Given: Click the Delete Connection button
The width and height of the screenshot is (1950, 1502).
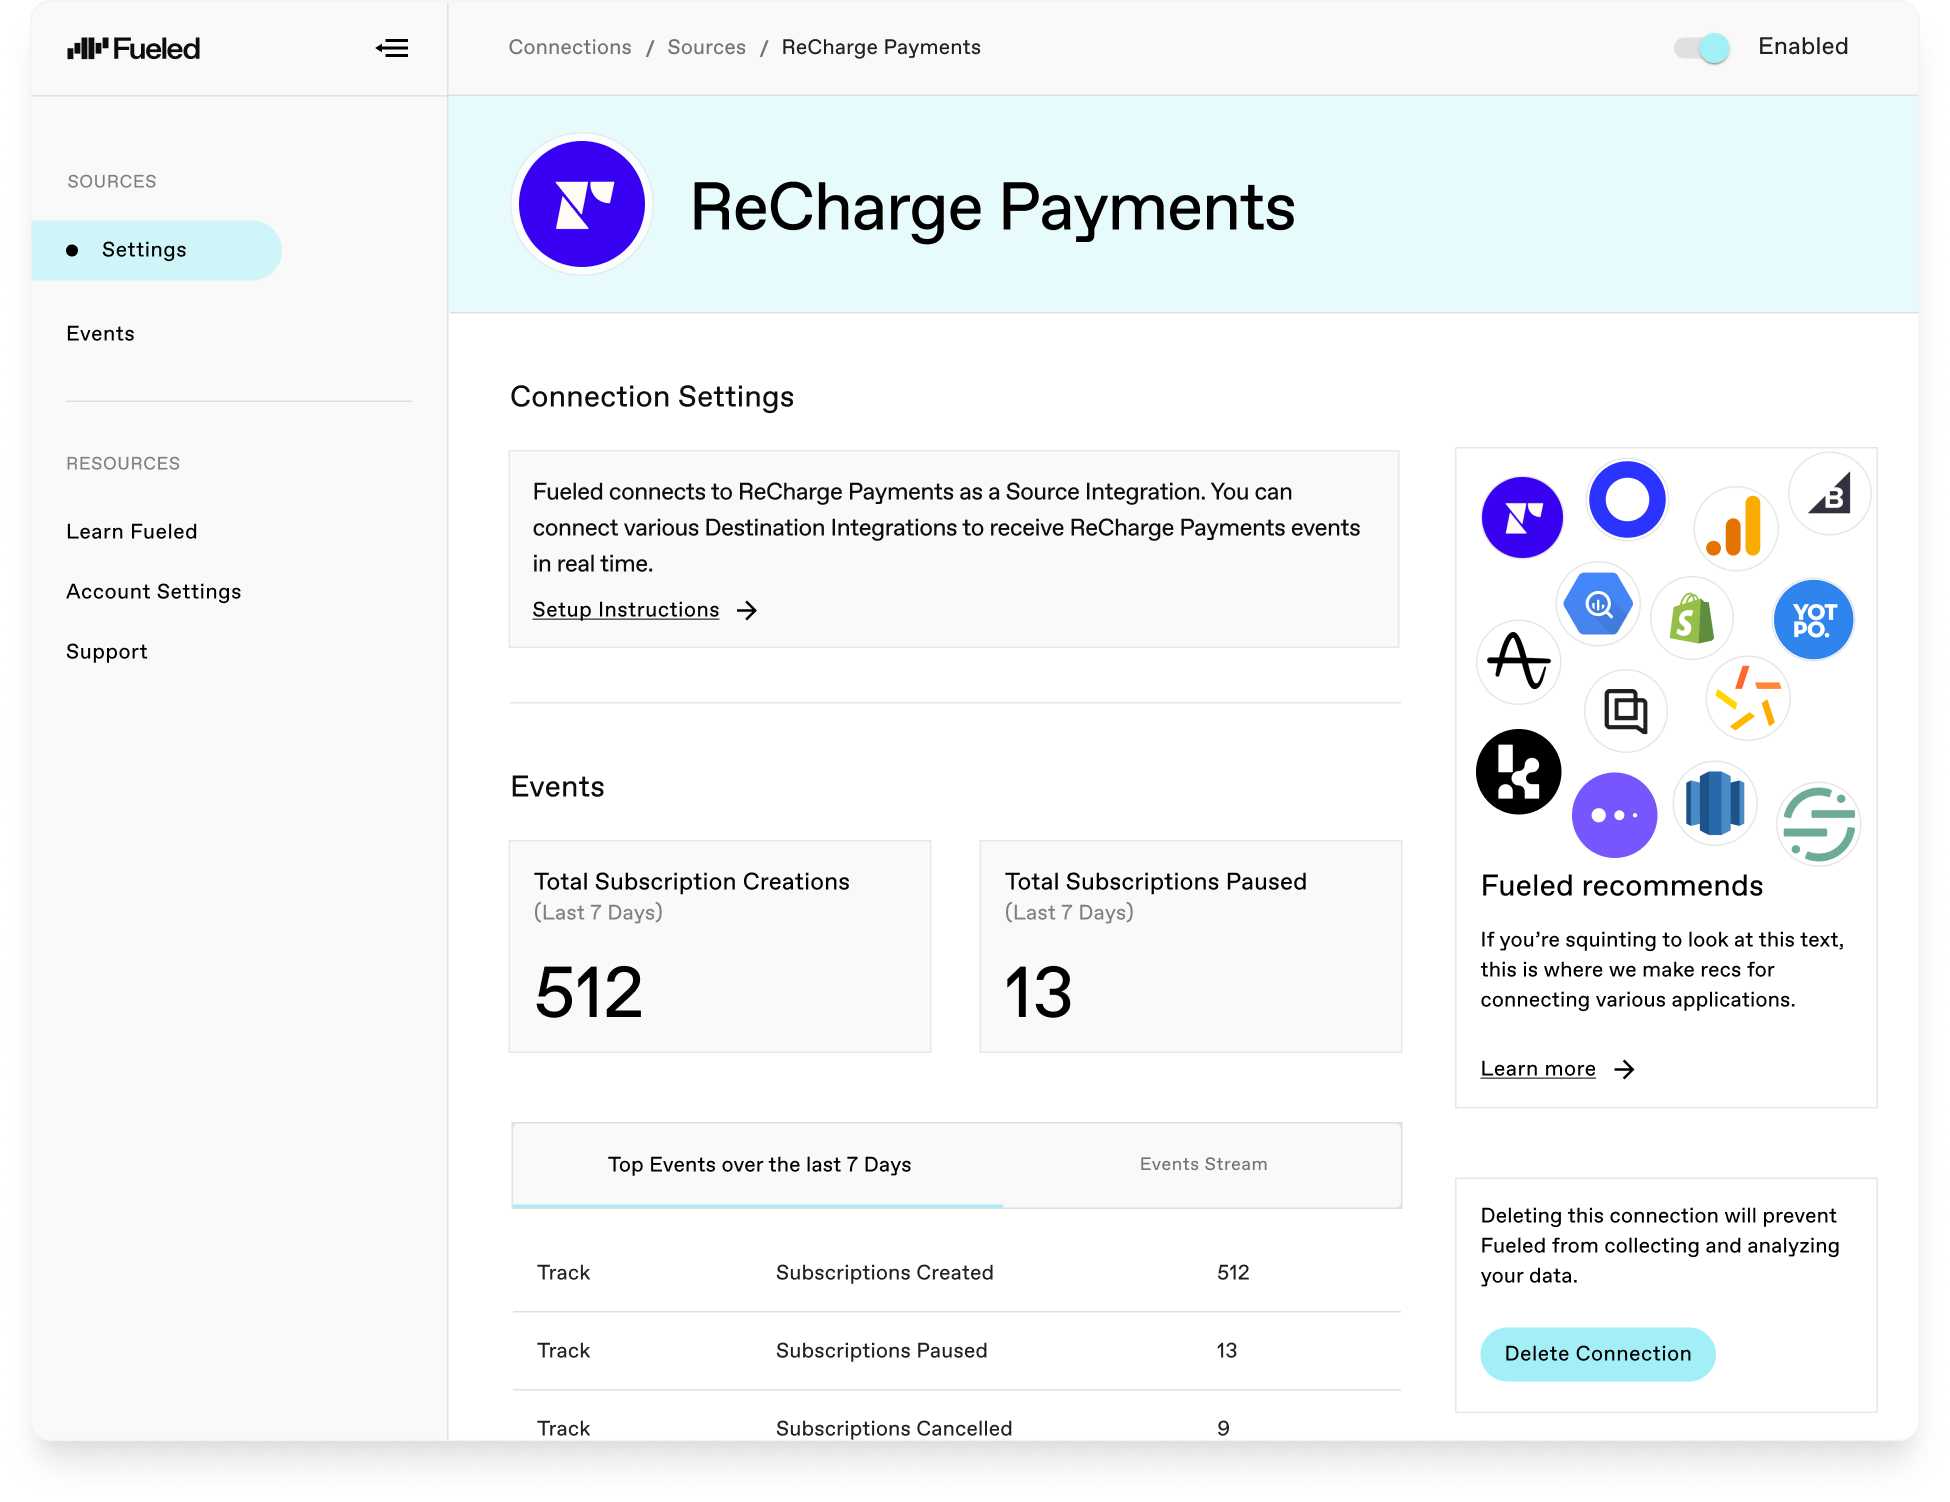Looking at the screenshot, I should pyautogui.click(x=1598, y=1354).
